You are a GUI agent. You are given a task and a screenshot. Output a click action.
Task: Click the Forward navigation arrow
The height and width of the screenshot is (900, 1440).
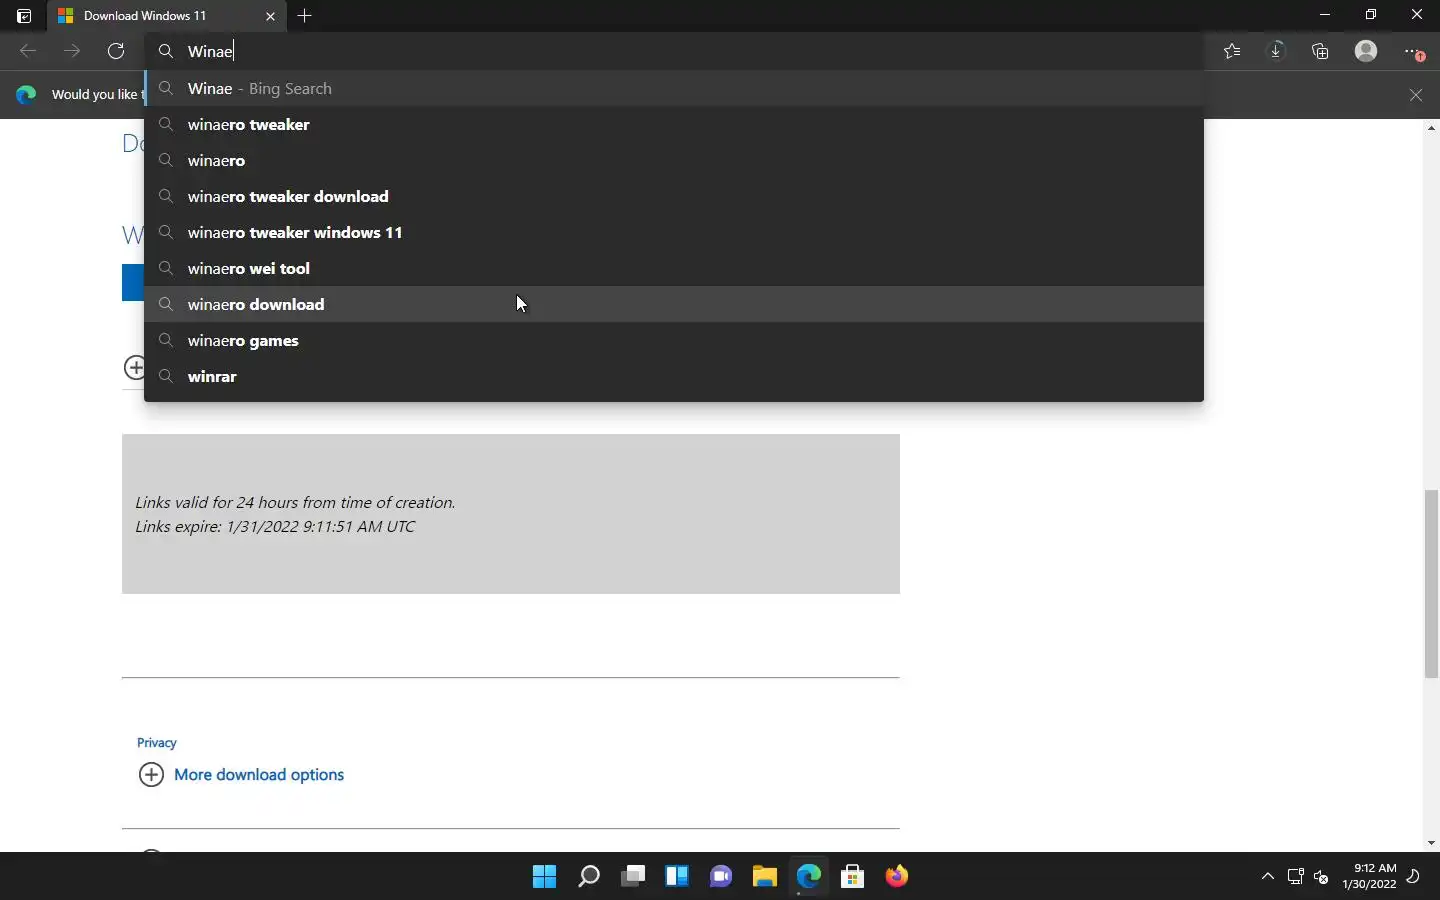click(x=72, y=51)
